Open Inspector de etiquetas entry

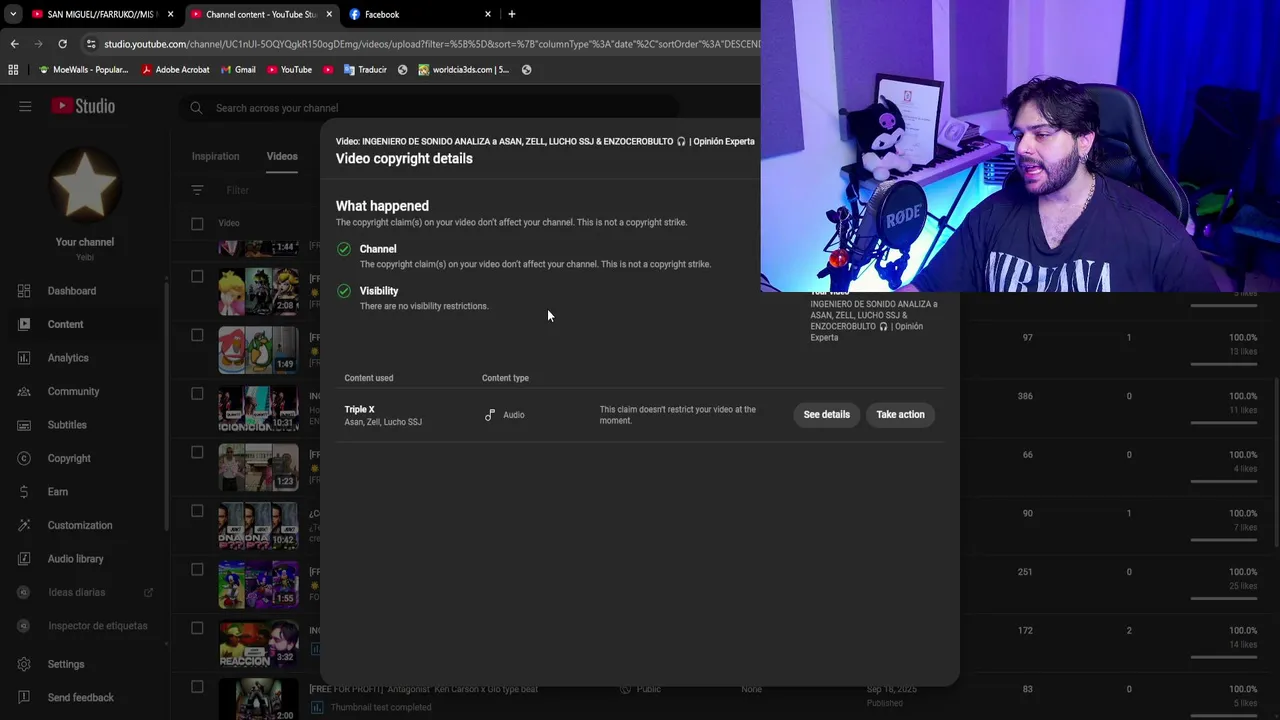(x=97, y=626)
